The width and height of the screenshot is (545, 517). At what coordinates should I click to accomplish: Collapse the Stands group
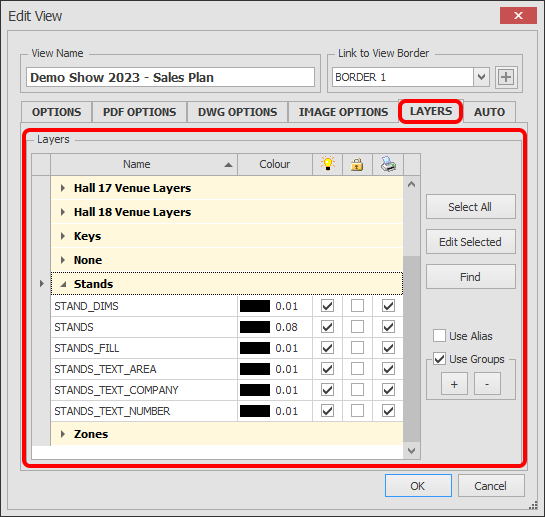[x=63, y=284]
